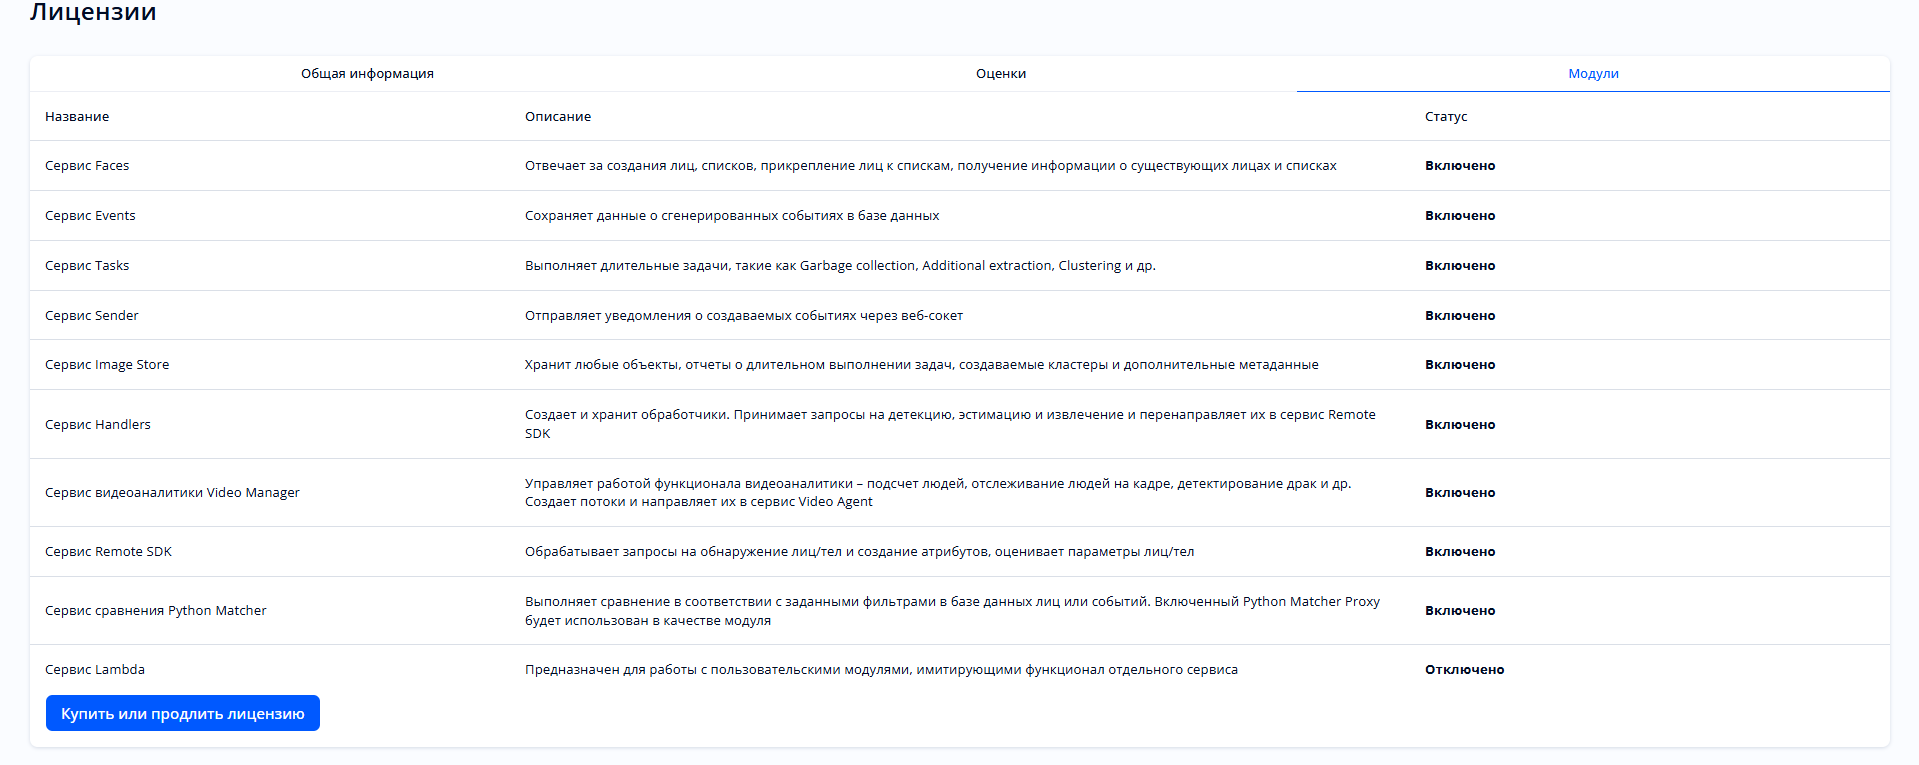
Task: Click the Статус column header
Action: 1446,117
